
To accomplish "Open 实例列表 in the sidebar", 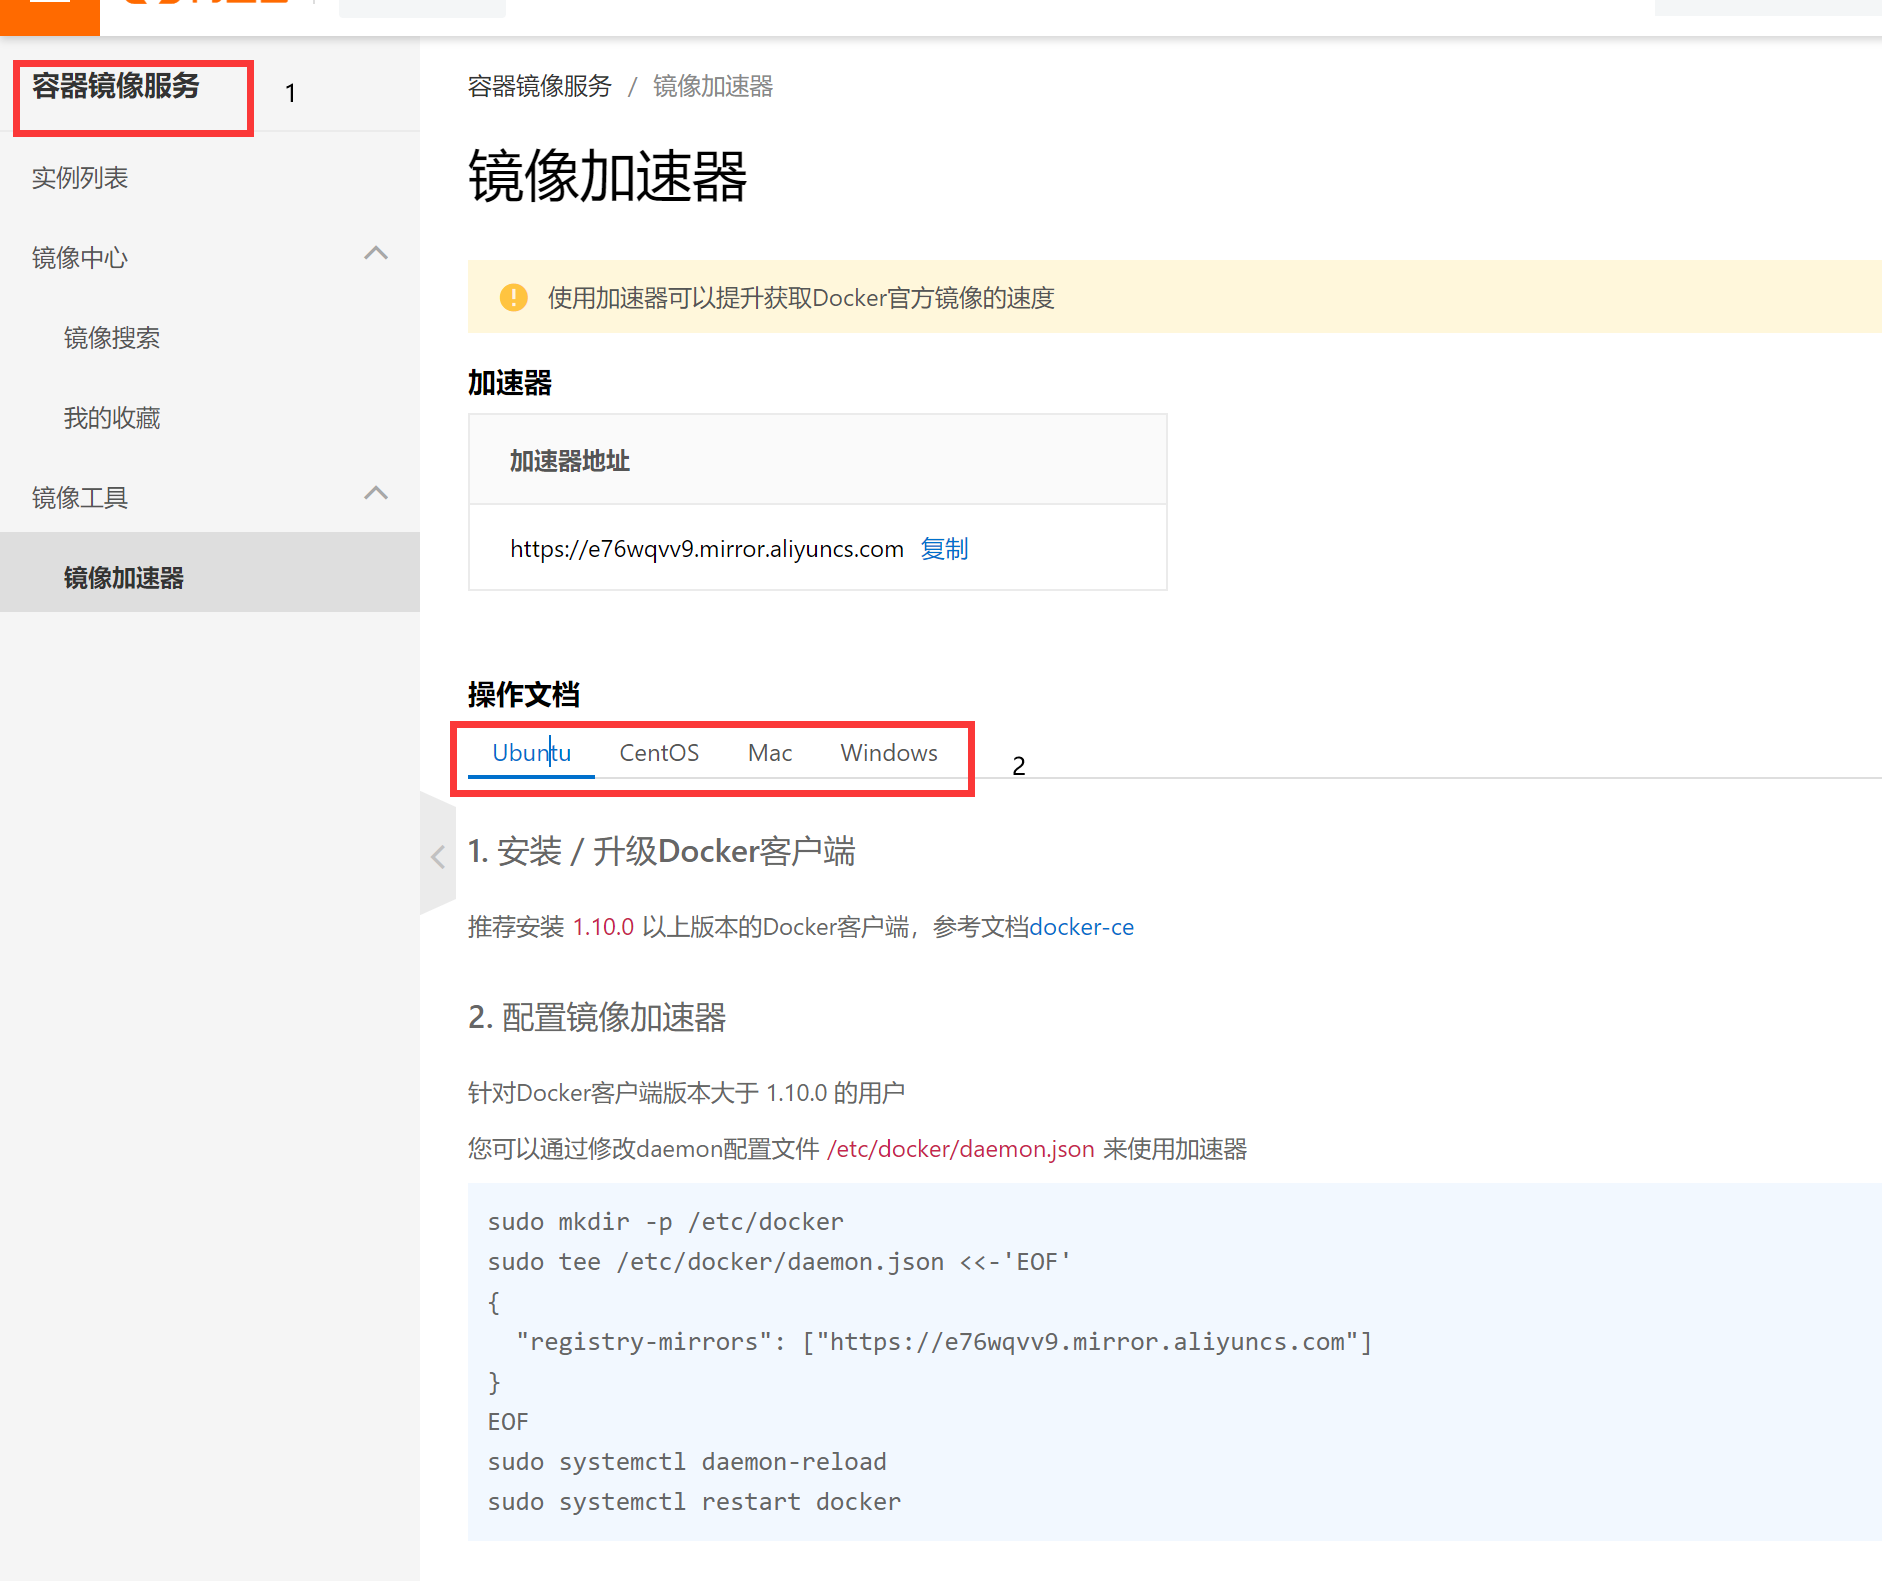I will coord(80,178).
